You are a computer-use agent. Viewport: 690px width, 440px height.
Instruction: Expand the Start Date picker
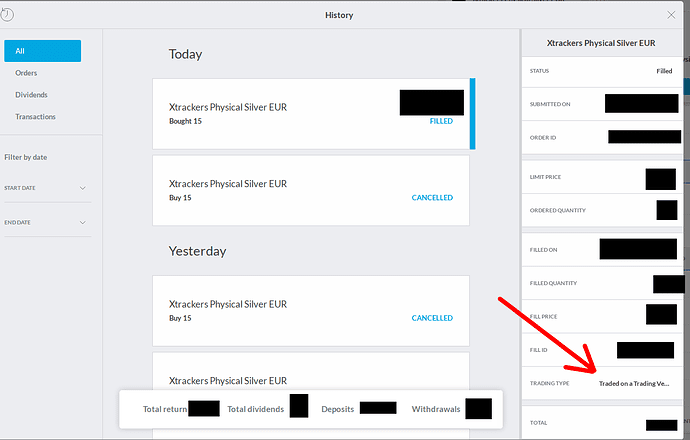pyautogui.click(x=48, y=188)
